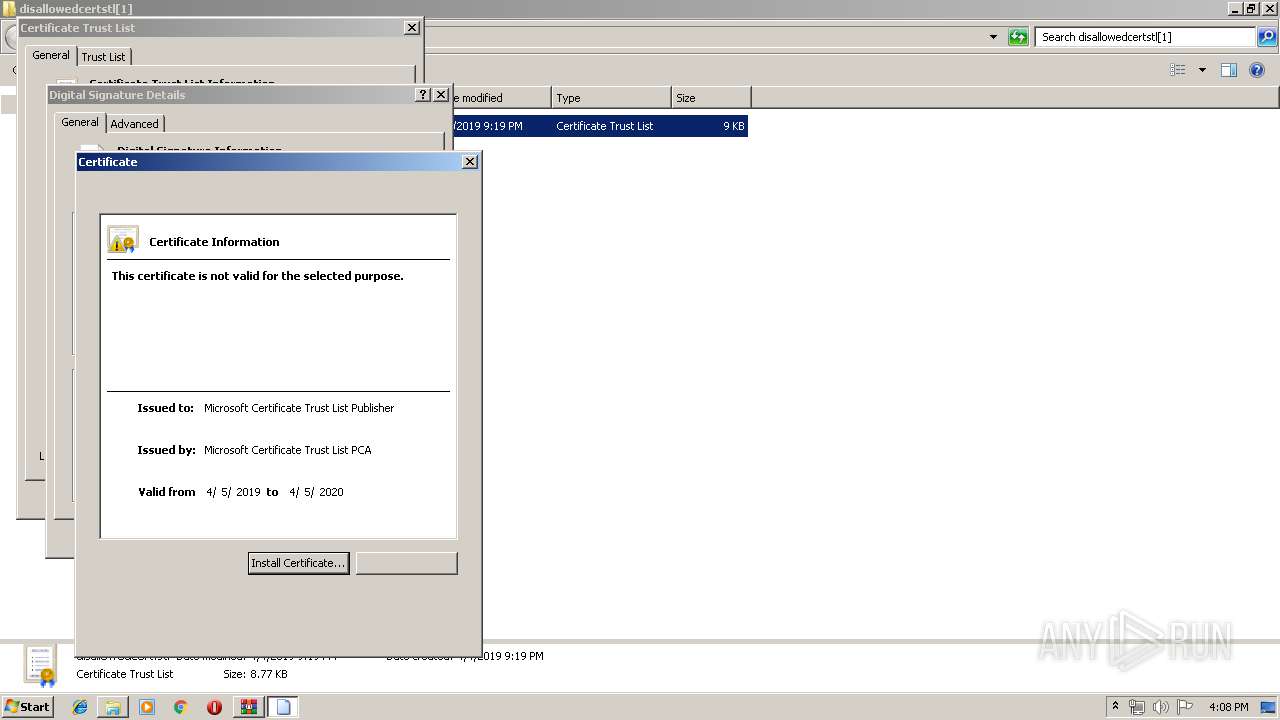The width and height of the screenshot is (1280, 720).
Task: Toggle the preview pane icon
Action: [1229, 70]
